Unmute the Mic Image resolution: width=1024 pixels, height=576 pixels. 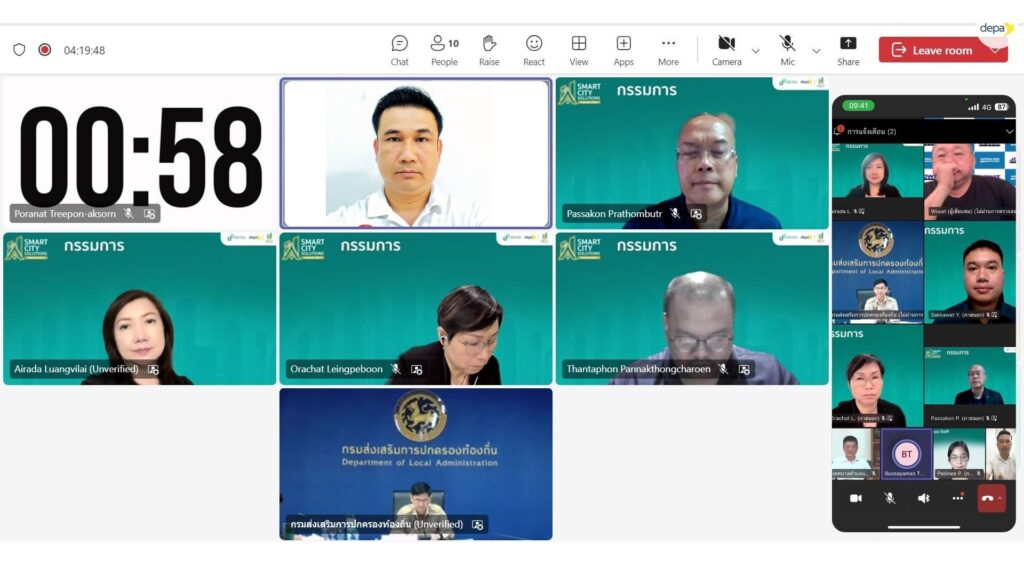coord(787,50)
